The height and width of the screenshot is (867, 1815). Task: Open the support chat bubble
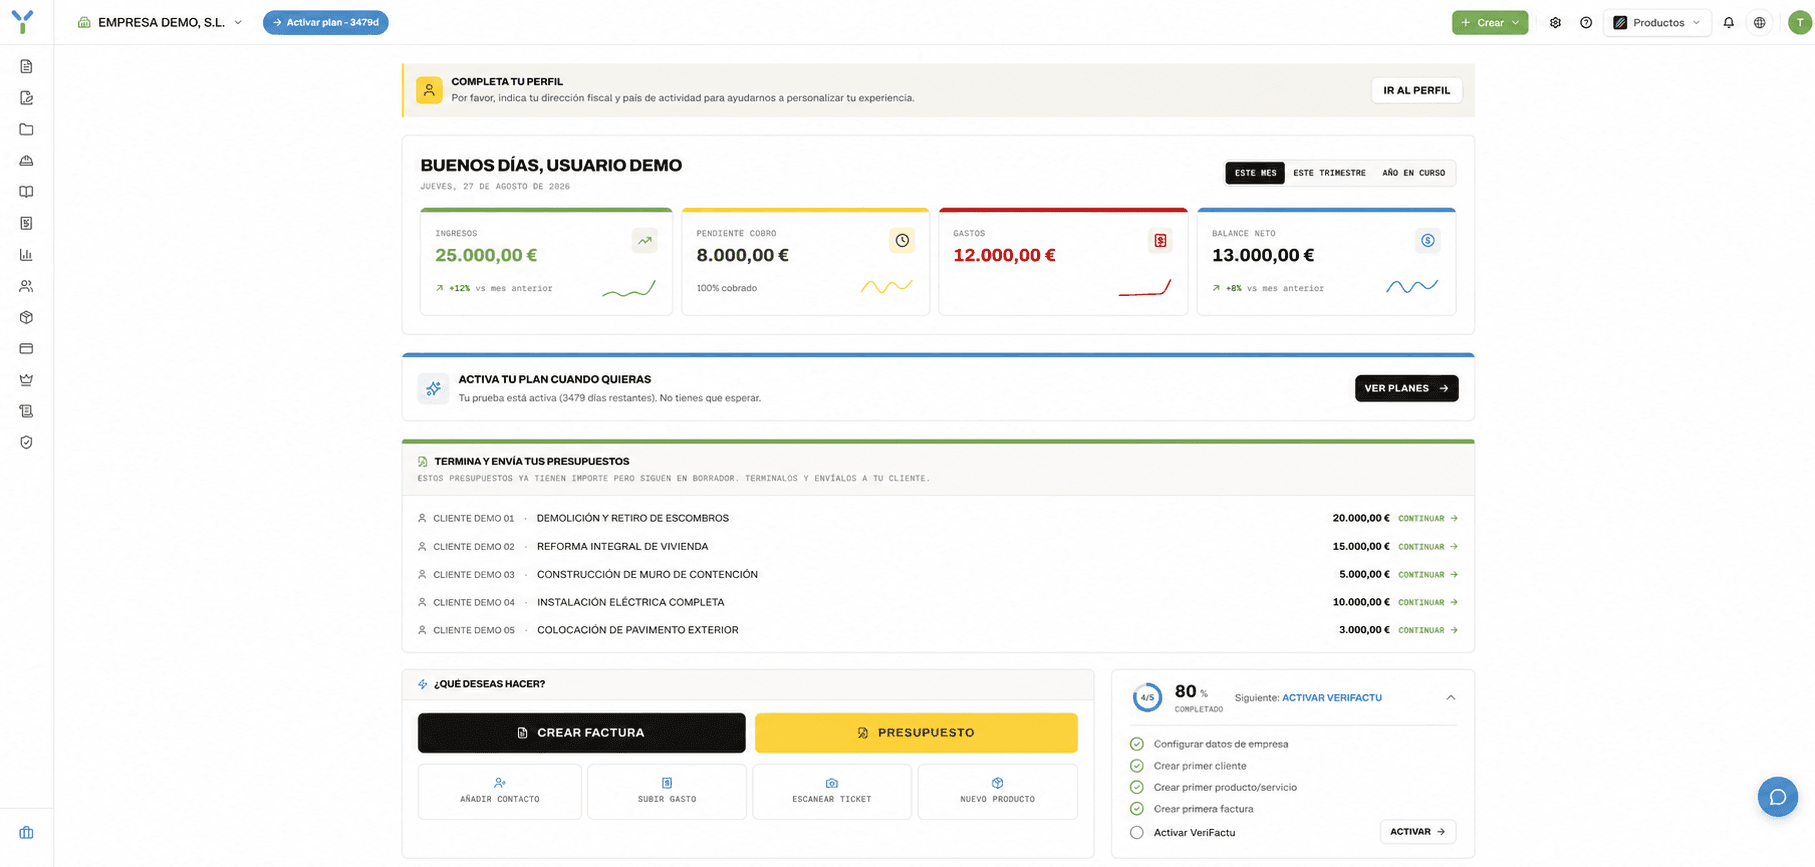point(1777,797)
